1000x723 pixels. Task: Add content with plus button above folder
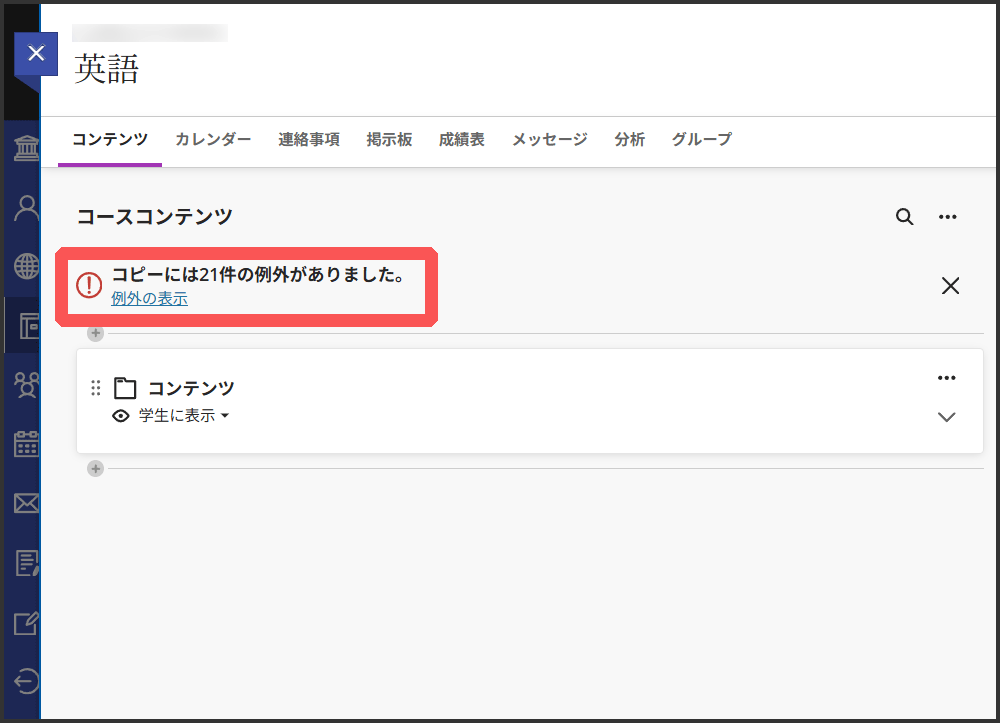(95, 333)
